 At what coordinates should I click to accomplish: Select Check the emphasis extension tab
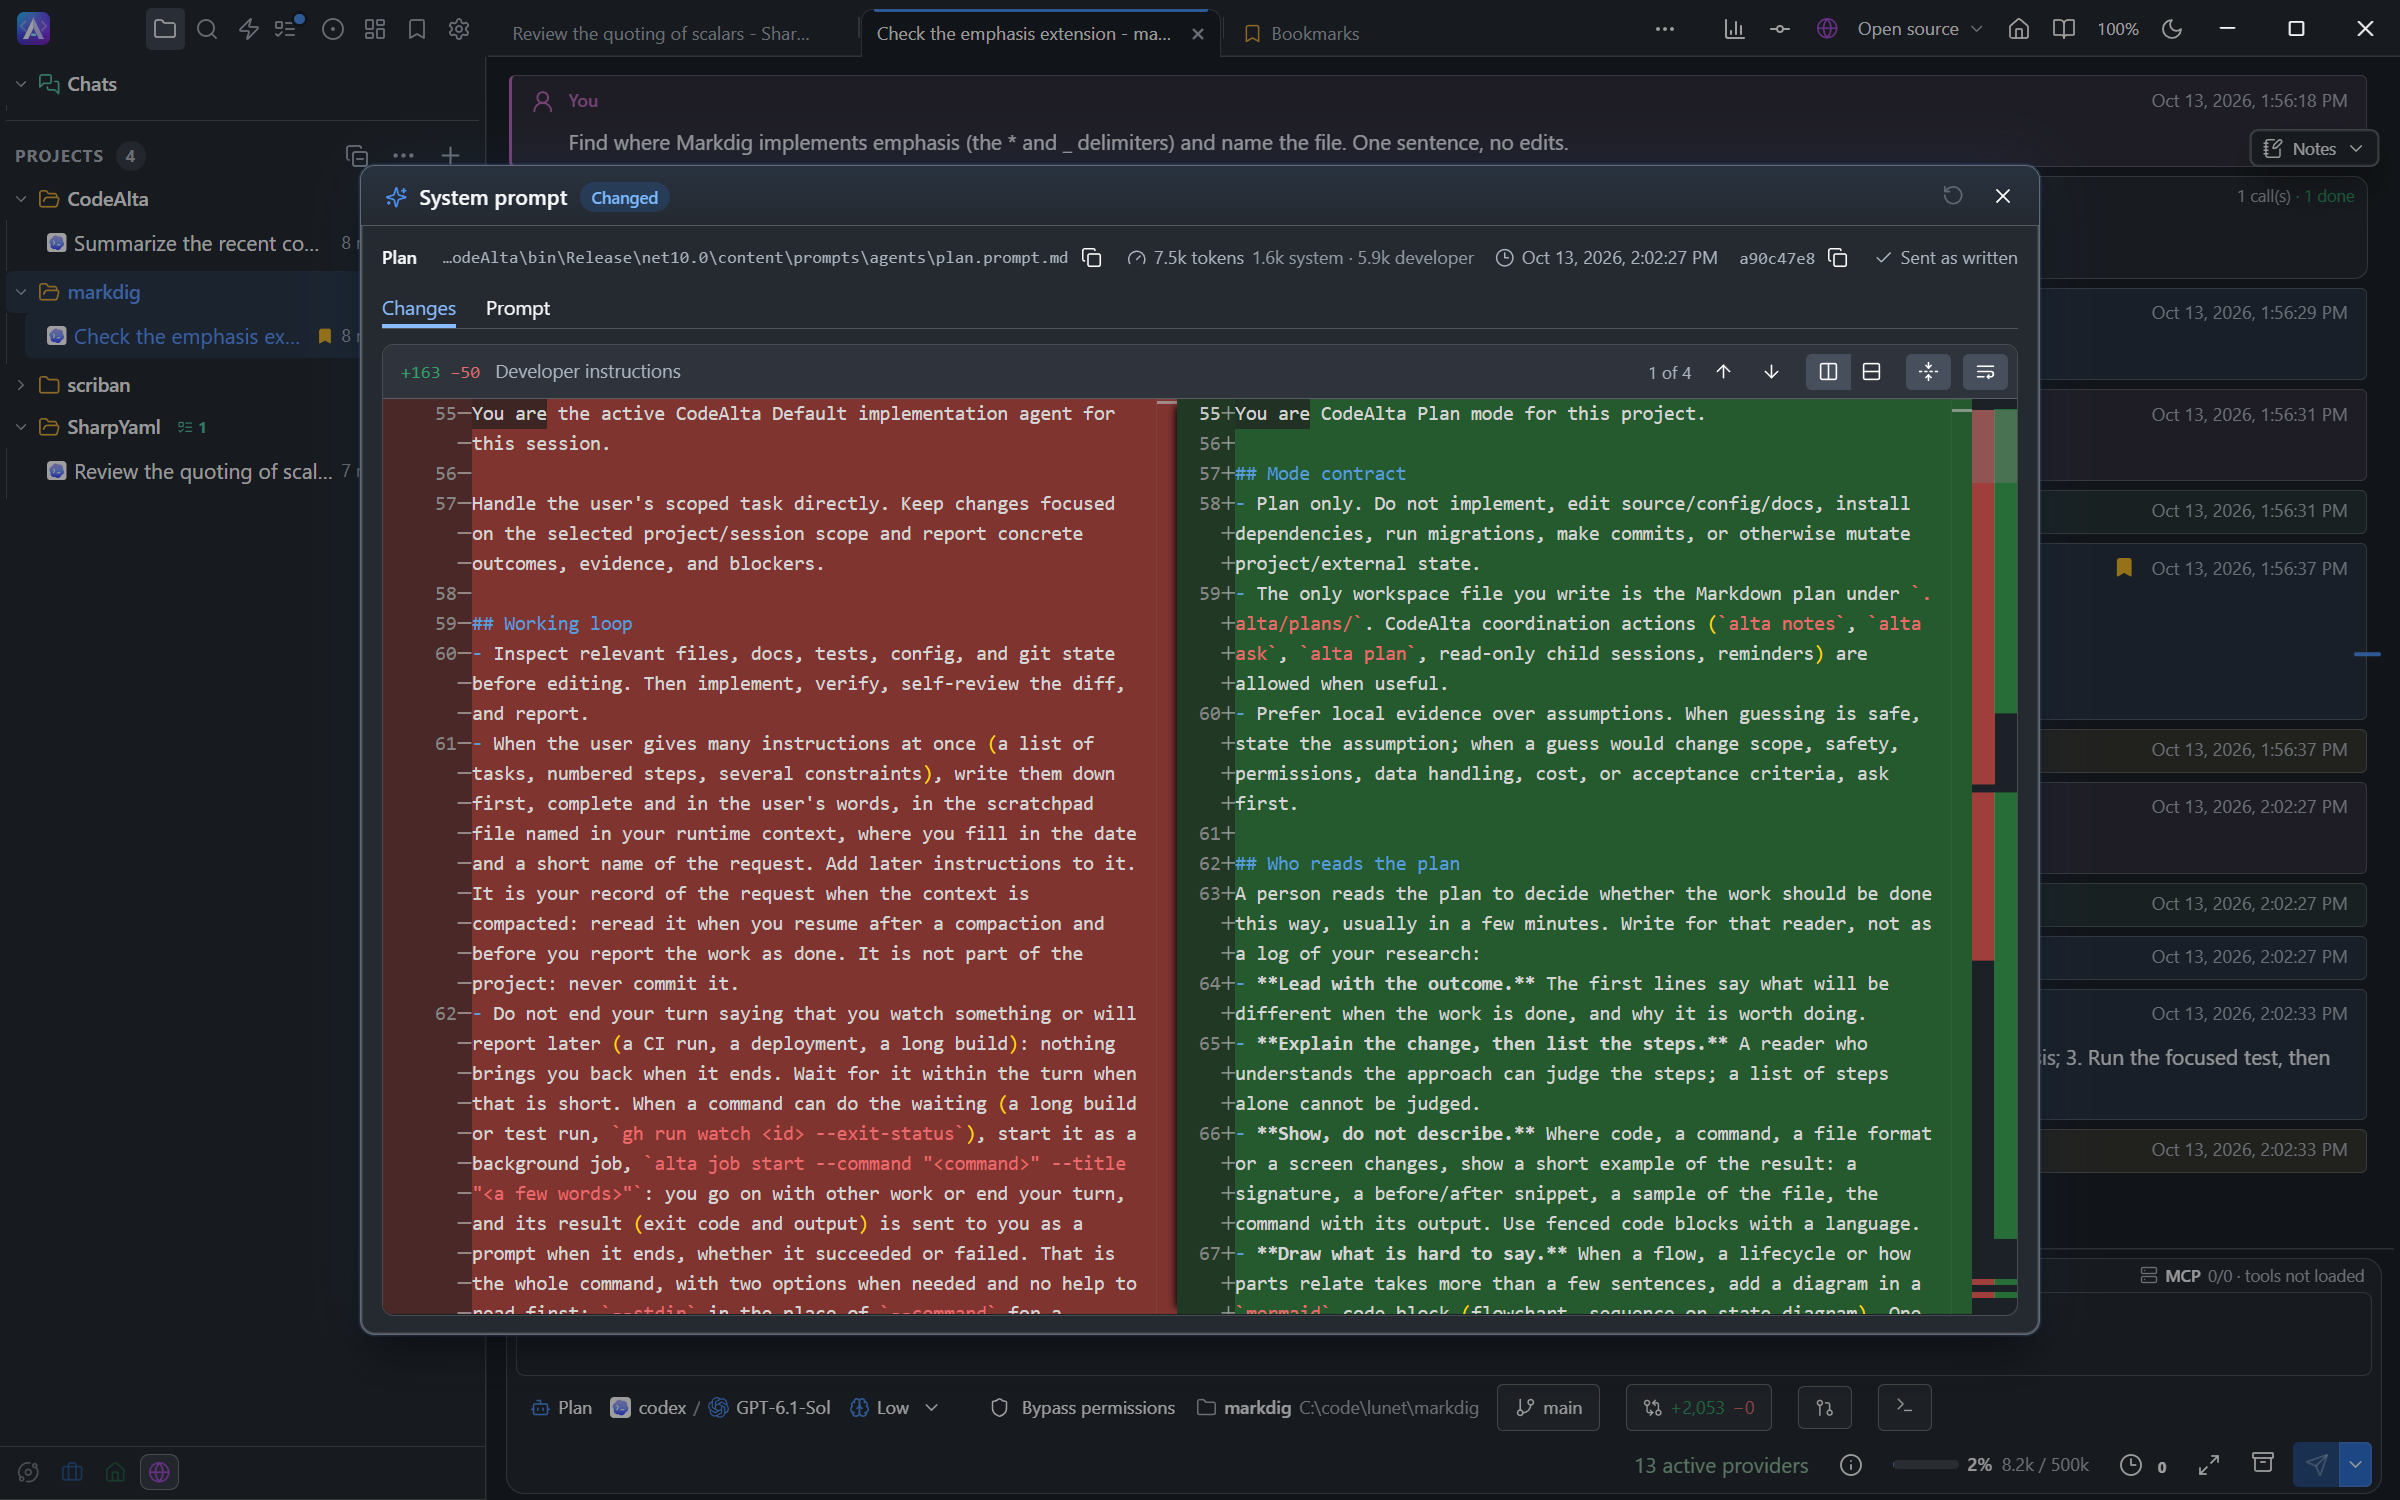click(1023, 33)
